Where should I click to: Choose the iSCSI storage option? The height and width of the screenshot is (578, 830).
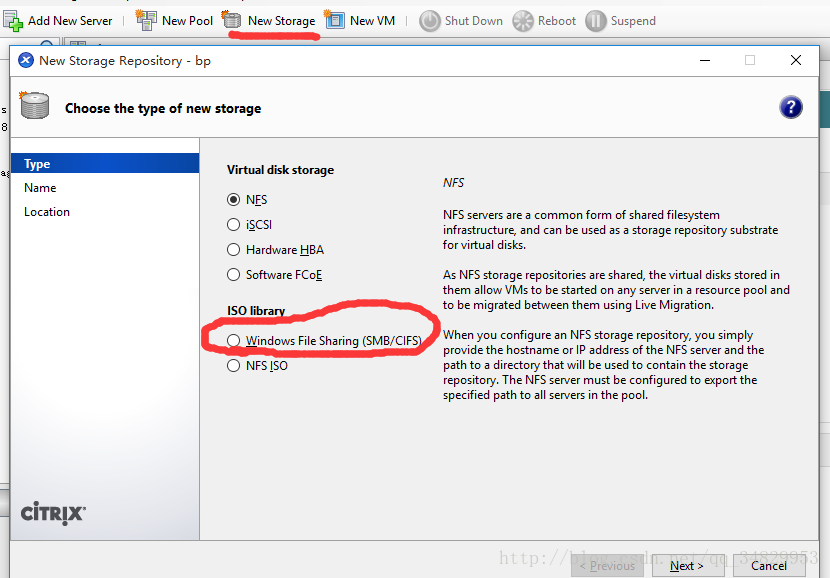point(234,225)
